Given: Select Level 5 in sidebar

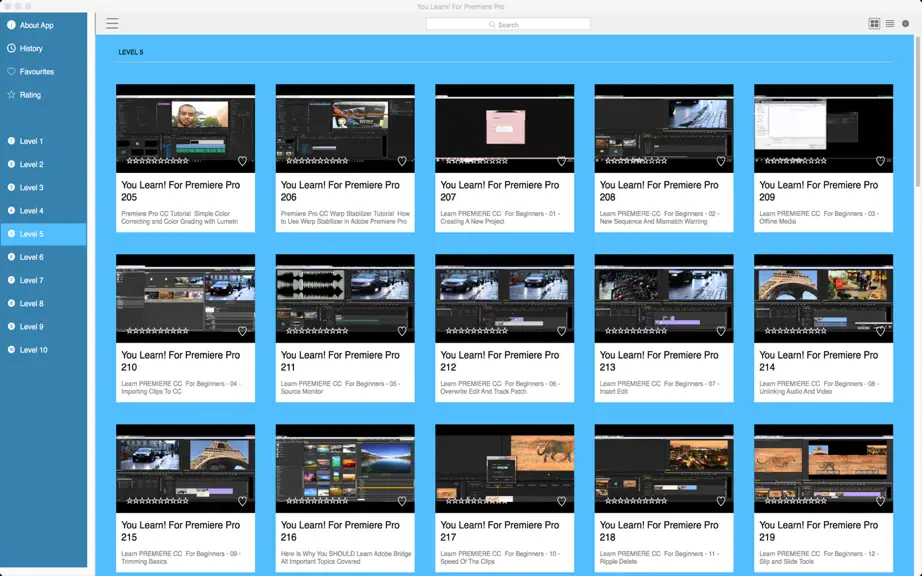Looking at the screenshot, I should pos(44,234).
